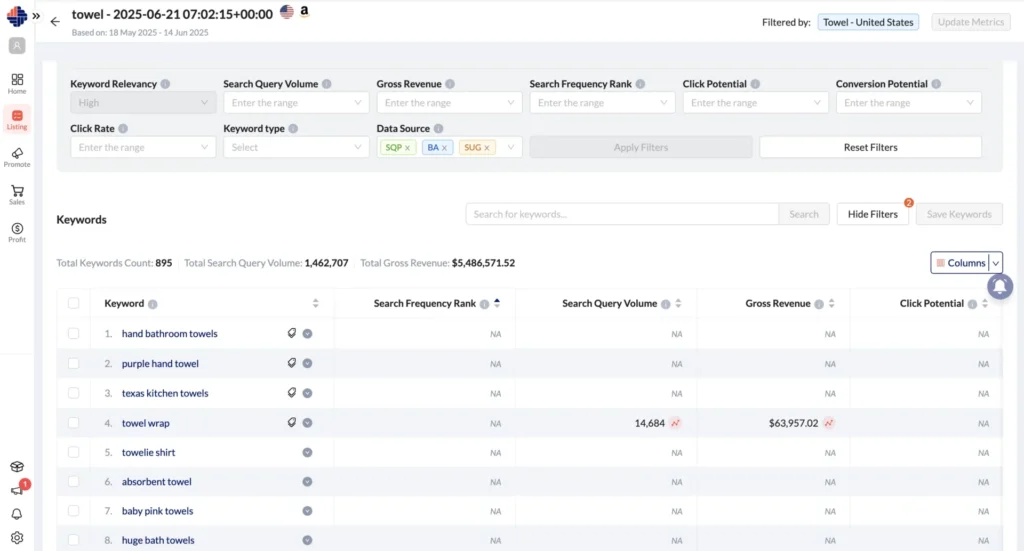The image size is (1024, 551).
Task: Show info for Search Frequency Rank filter
Action: 640,84
